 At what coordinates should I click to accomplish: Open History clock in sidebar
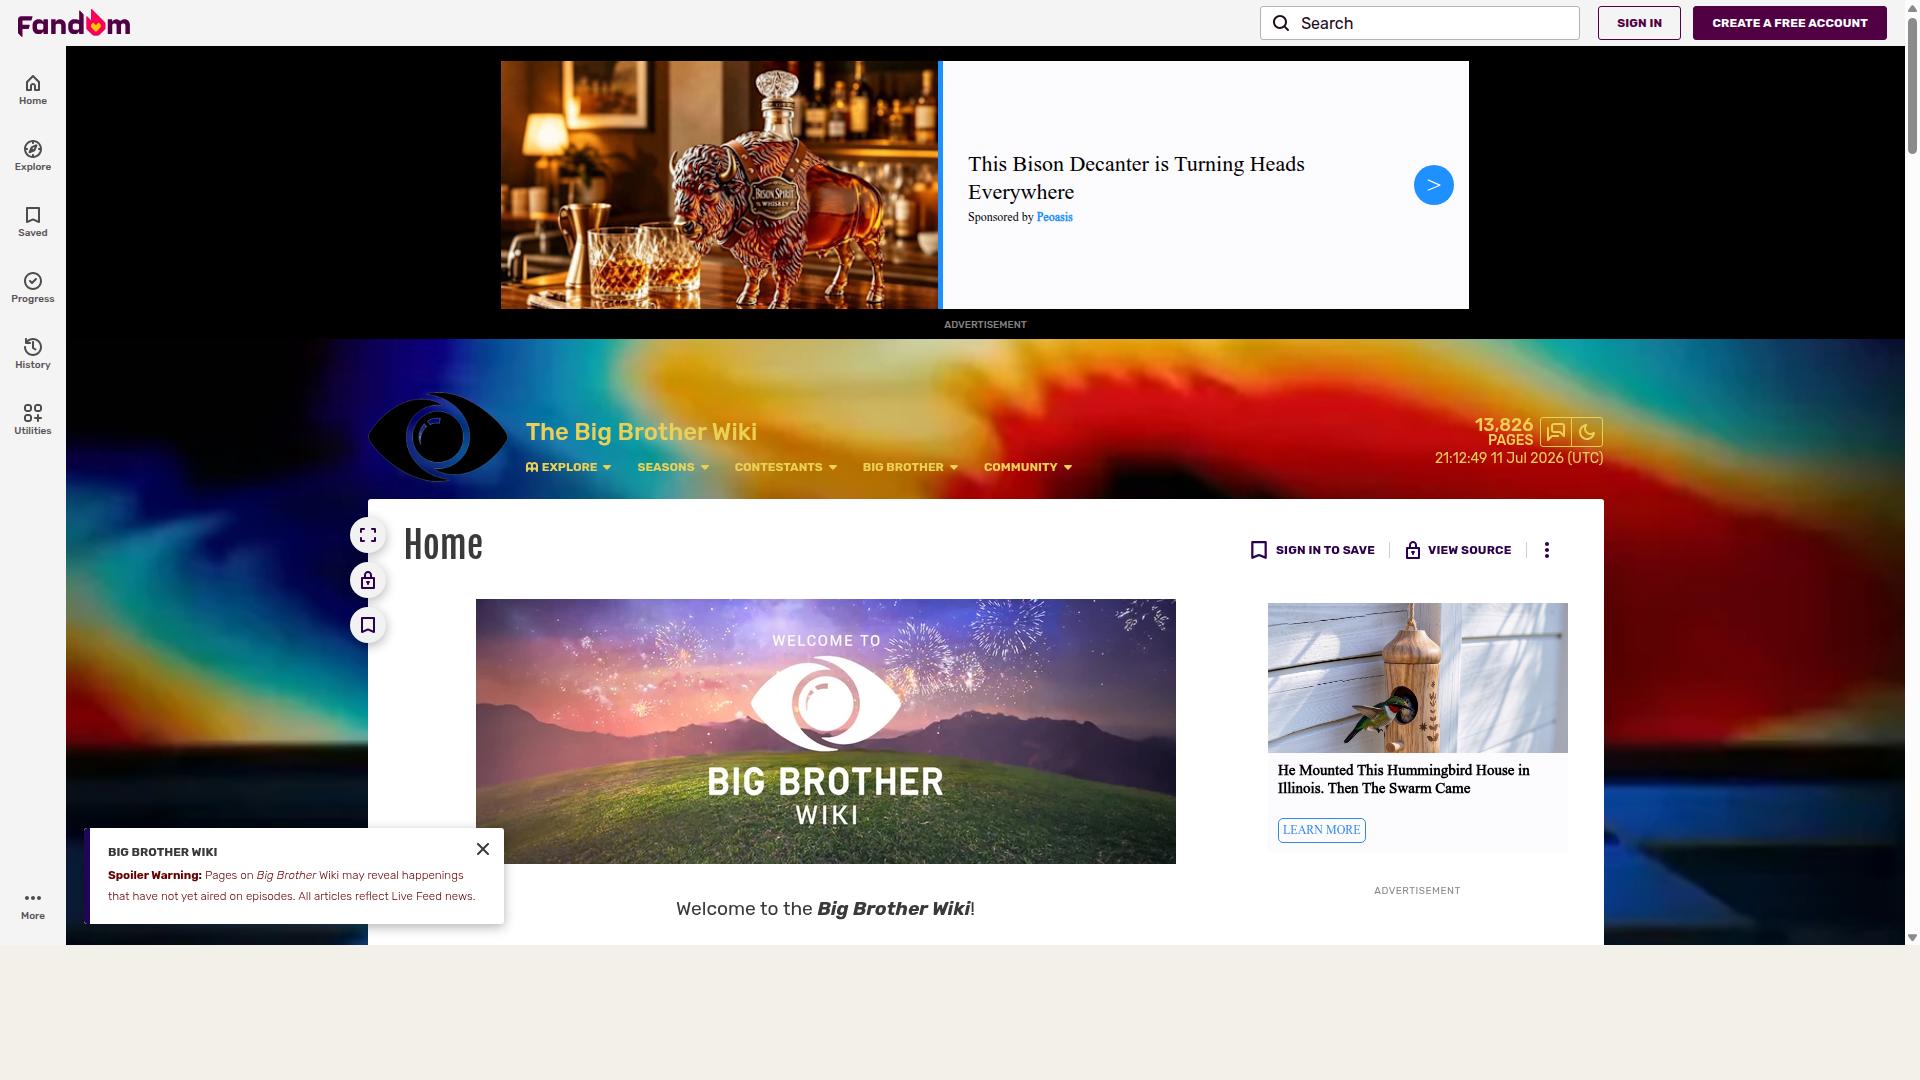click(33, 354)
